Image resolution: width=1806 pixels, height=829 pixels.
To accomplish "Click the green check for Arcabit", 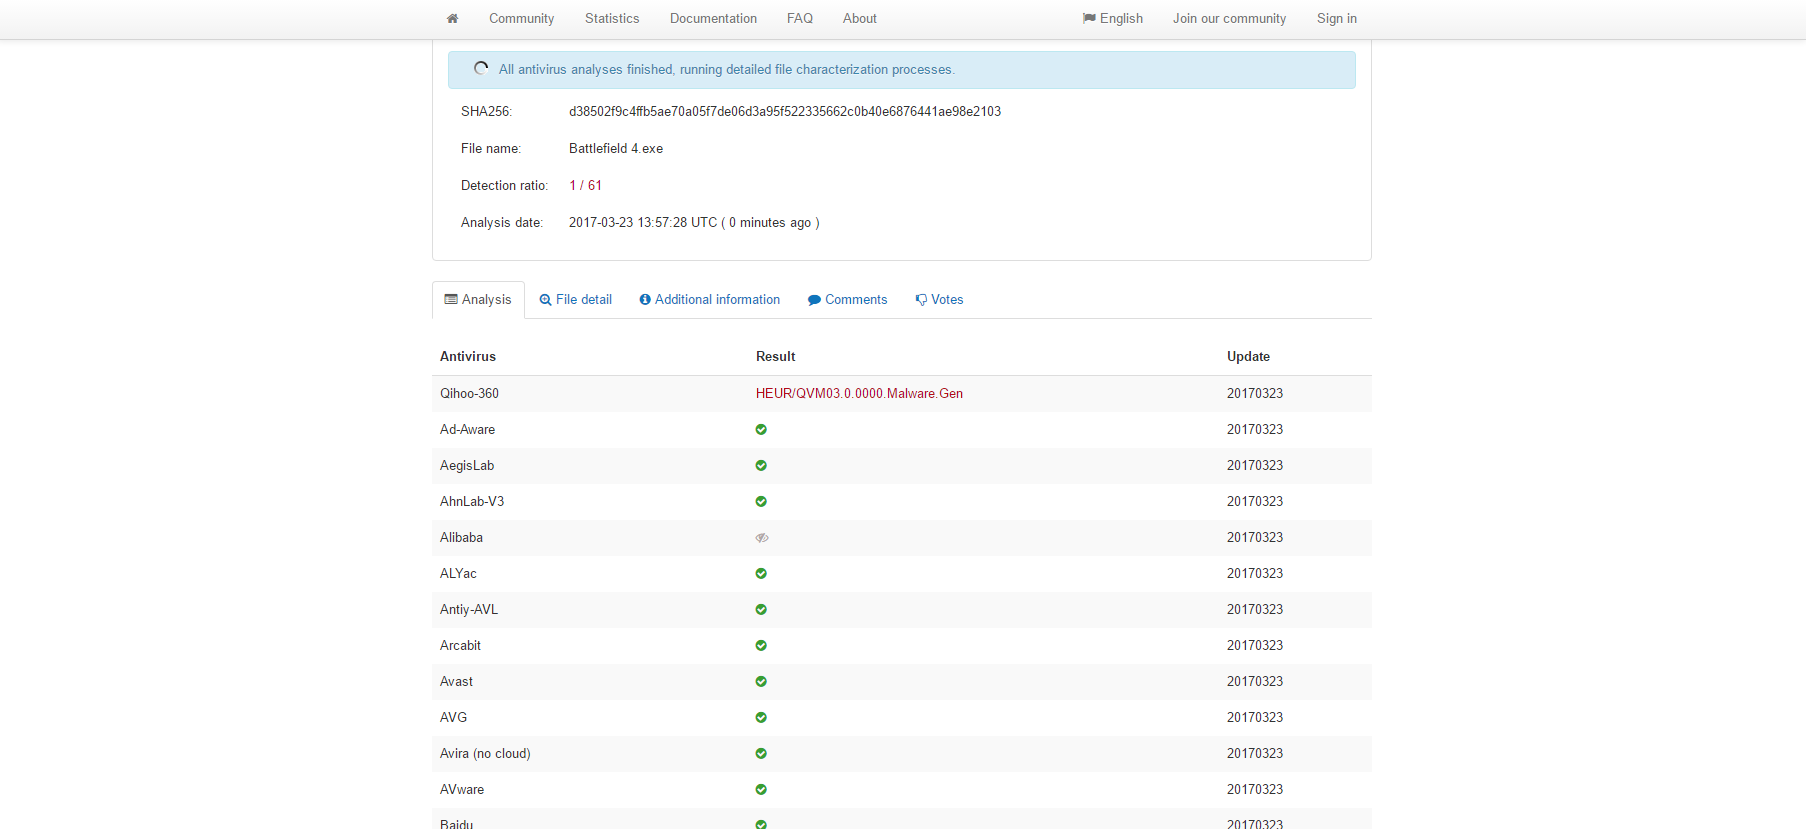I will coord(761,646).
